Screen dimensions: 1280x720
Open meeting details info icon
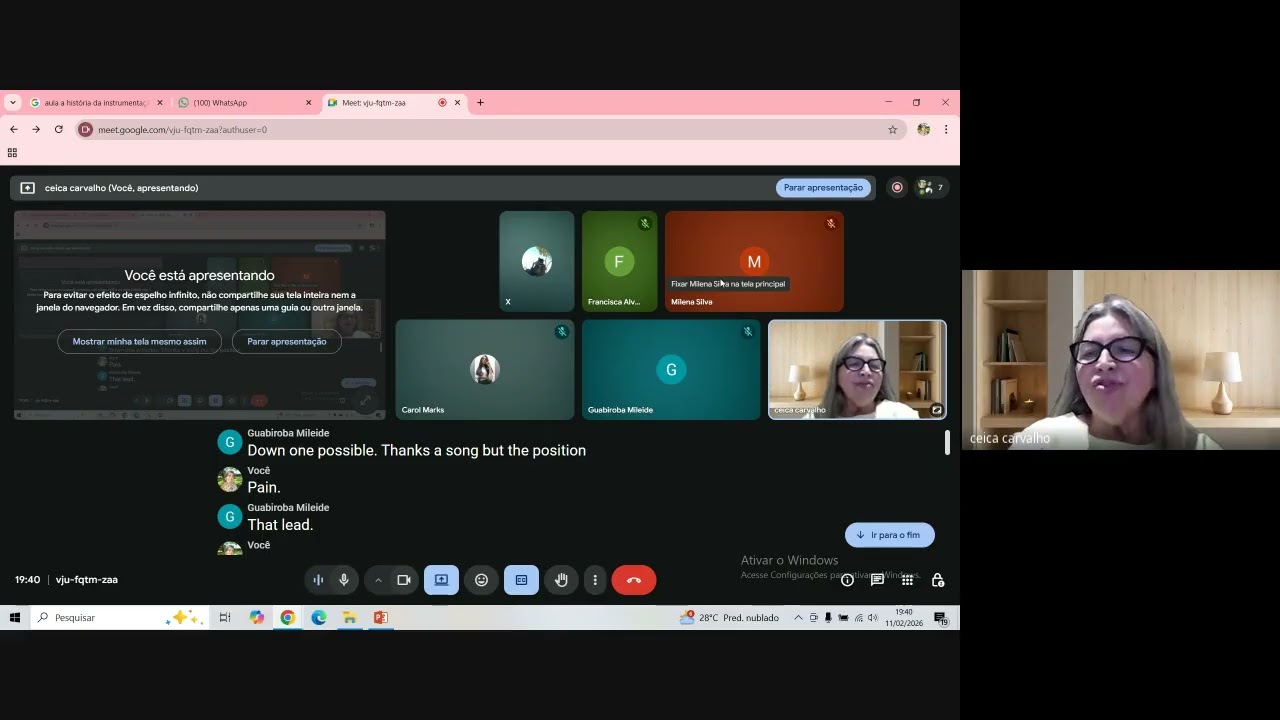(847, 580)
